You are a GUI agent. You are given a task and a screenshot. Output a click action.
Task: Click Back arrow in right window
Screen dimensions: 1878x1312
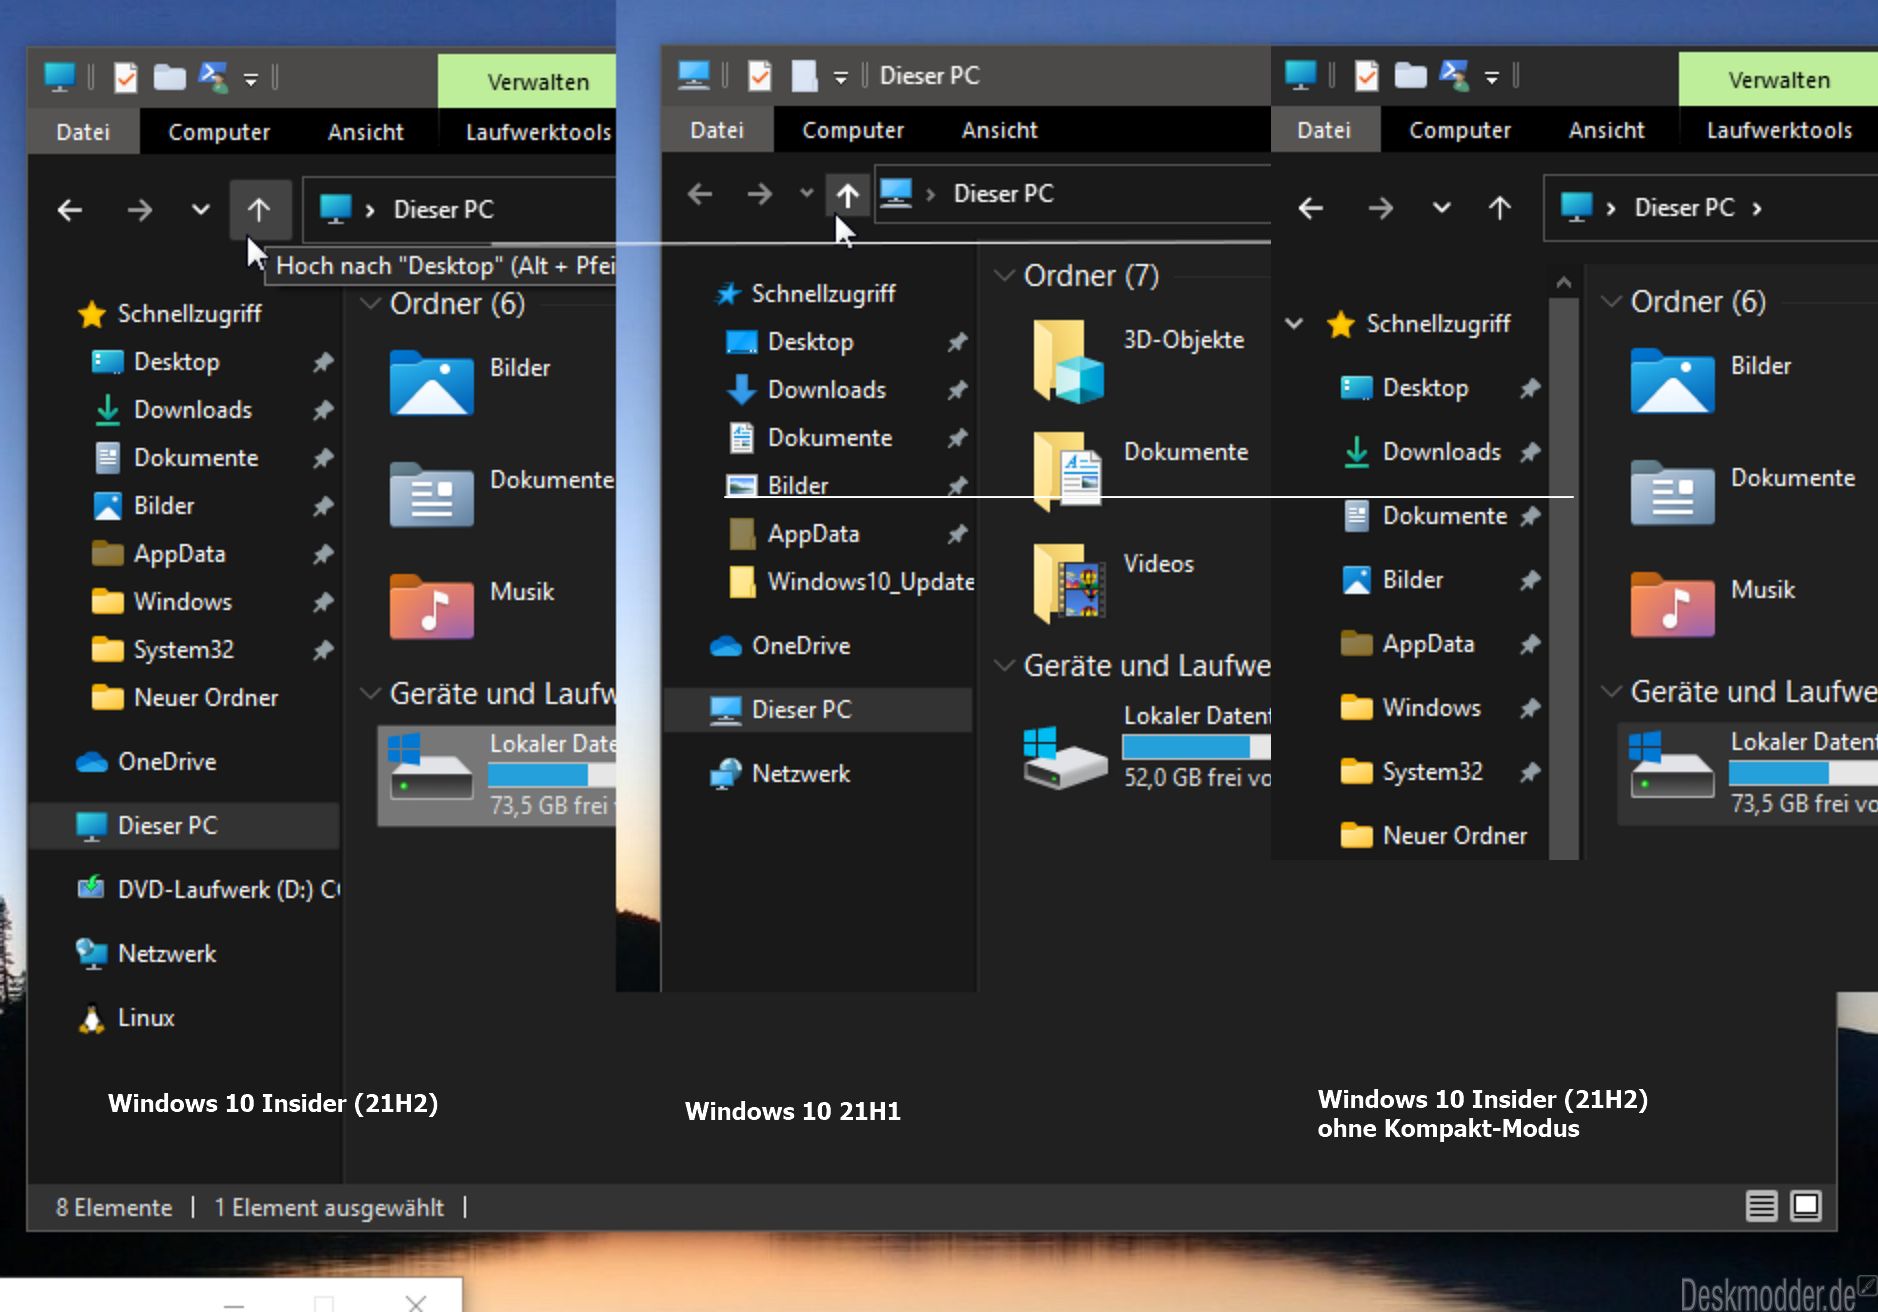1311,208
